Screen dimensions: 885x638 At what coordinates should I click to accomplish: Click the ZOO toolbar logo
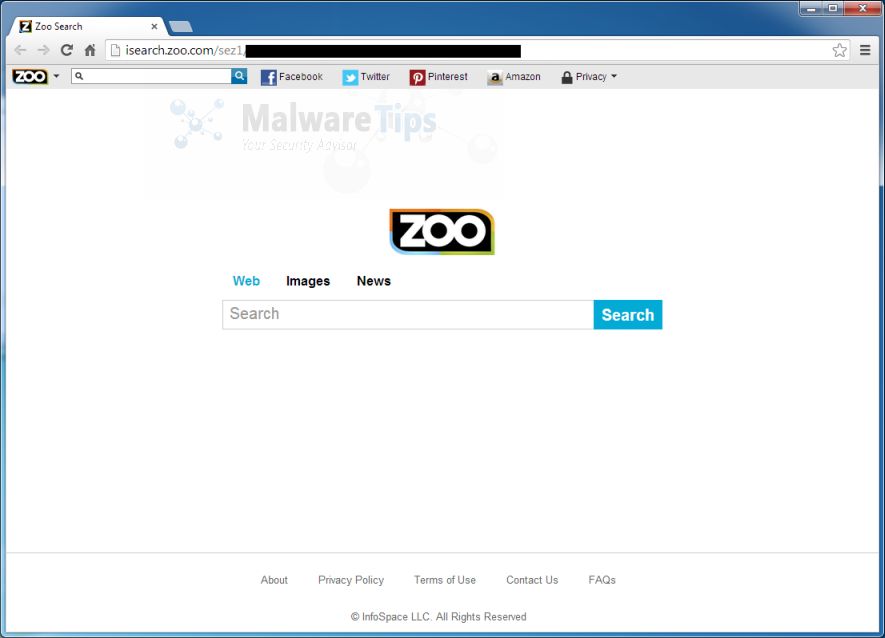point(30,76)
